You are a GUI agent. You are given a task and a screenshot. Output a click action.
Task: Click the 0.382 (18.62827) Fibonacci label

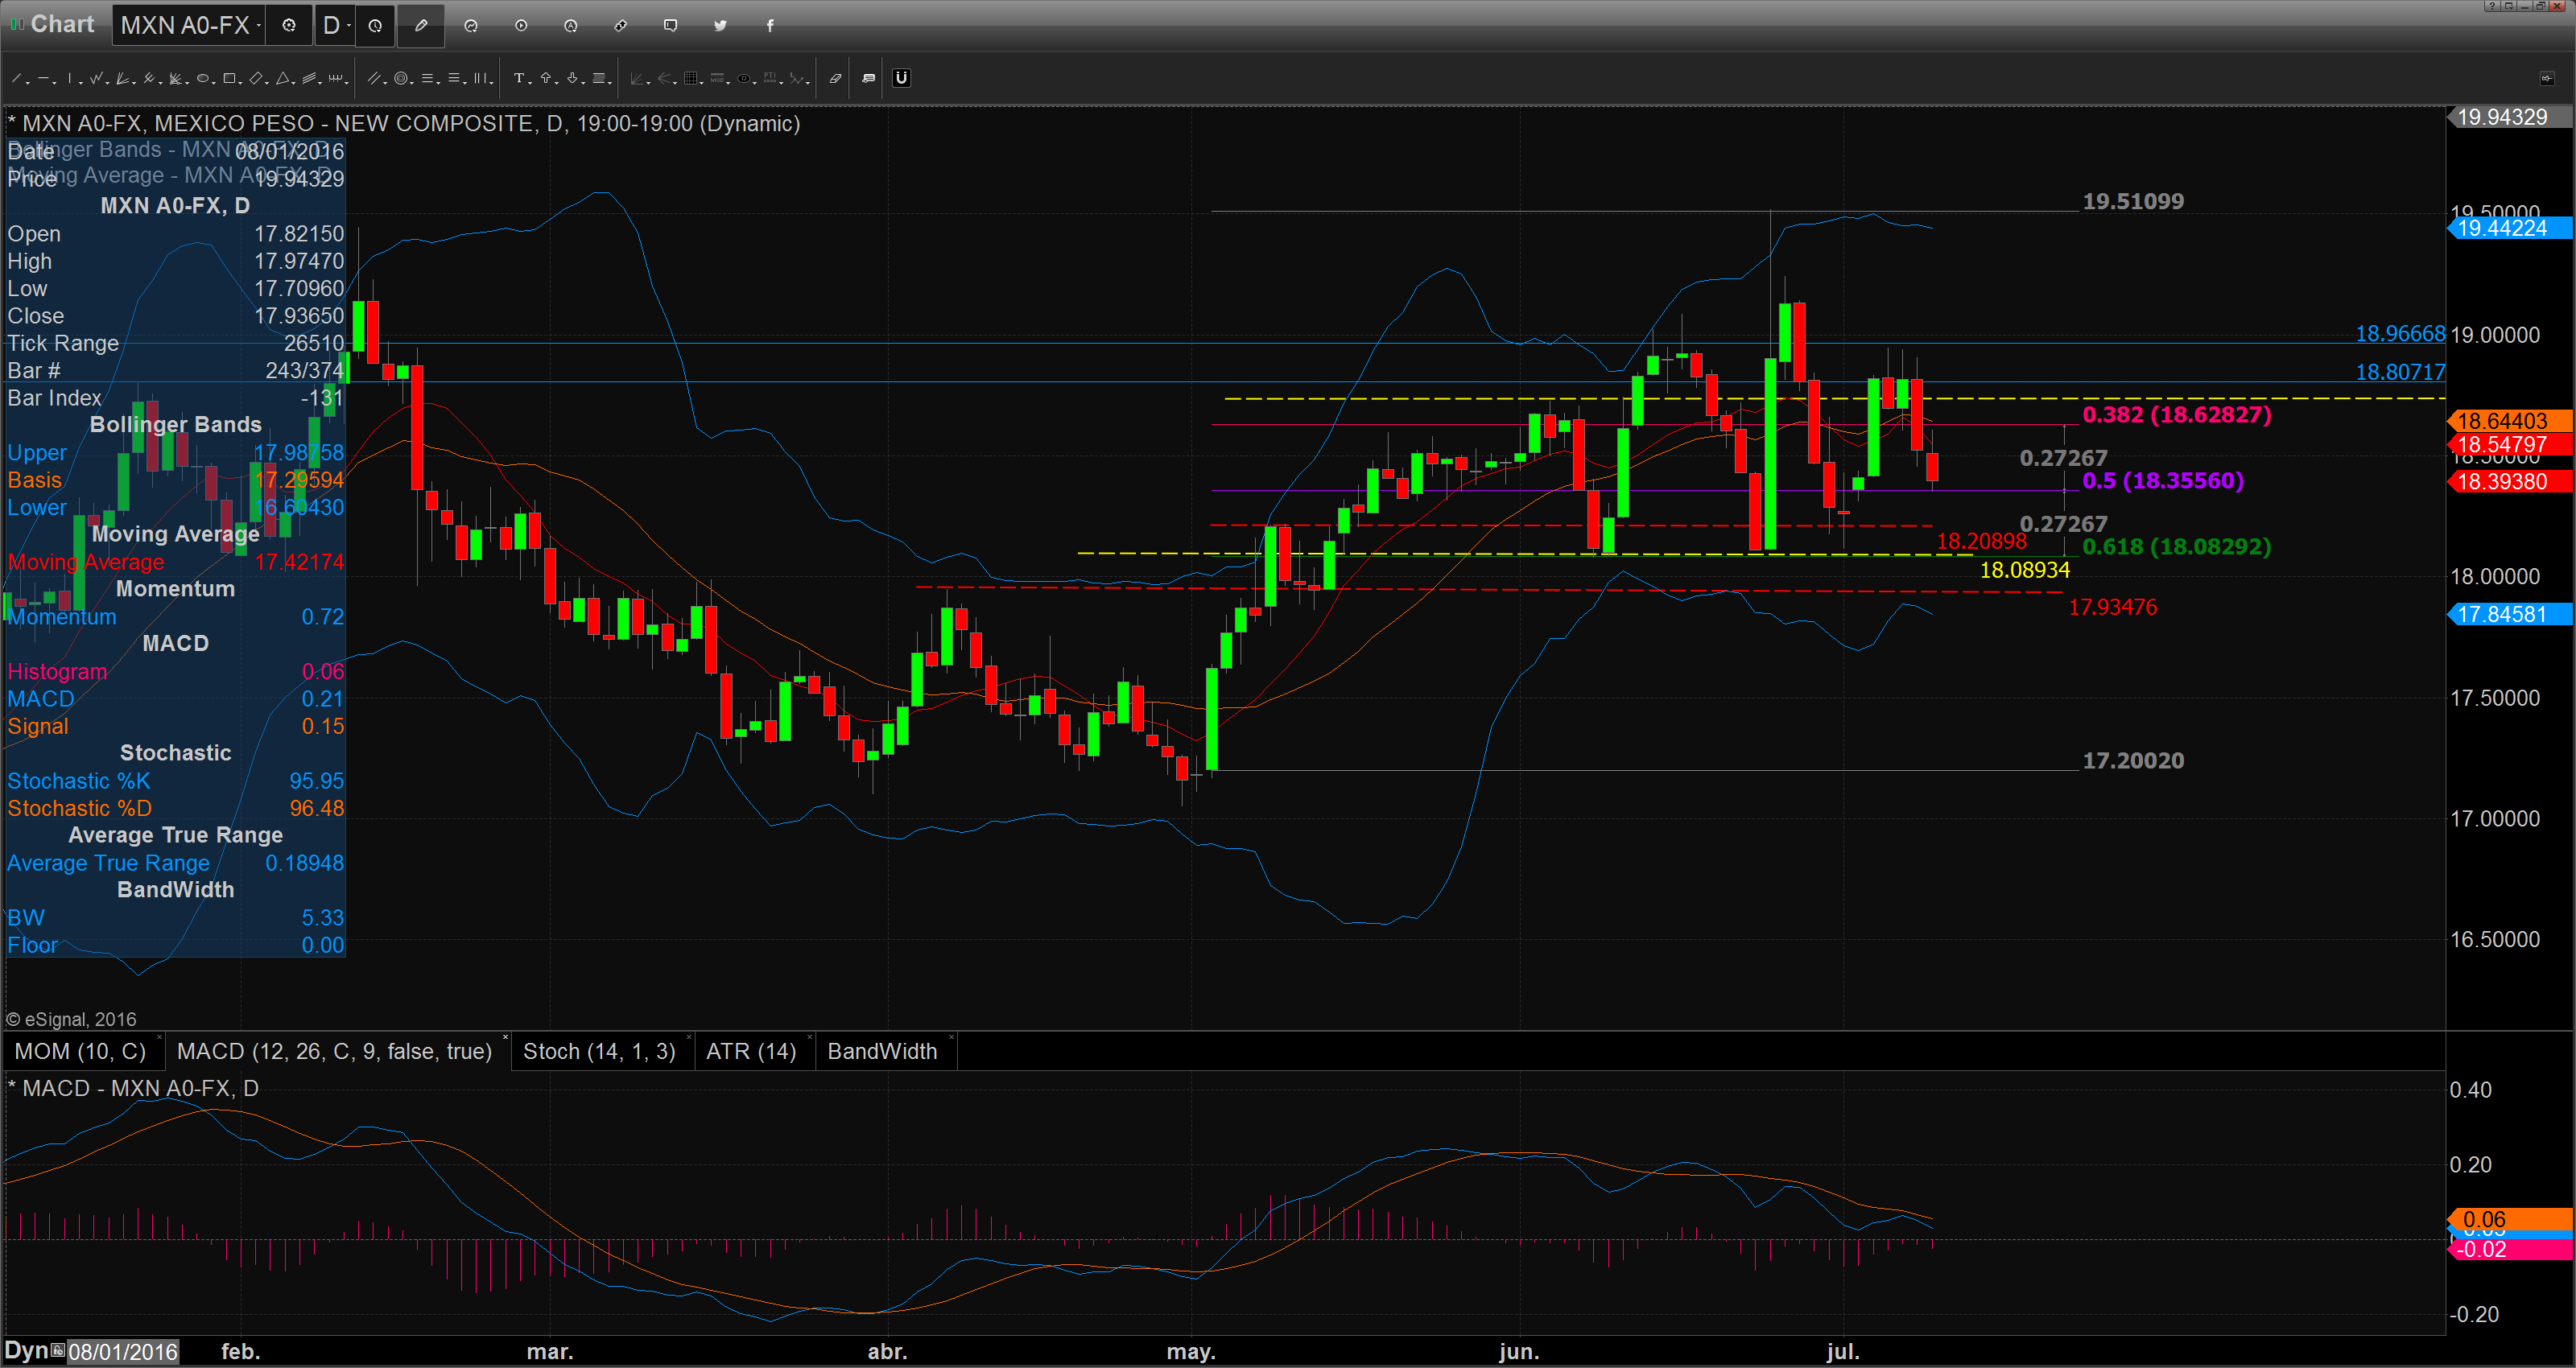pyautogui.click(x=2176, y=414)
